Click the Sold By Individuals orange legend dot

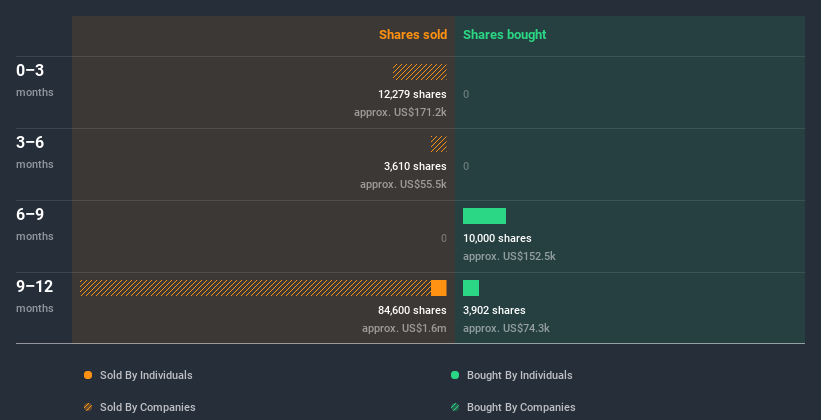click(x=88, y=375)
